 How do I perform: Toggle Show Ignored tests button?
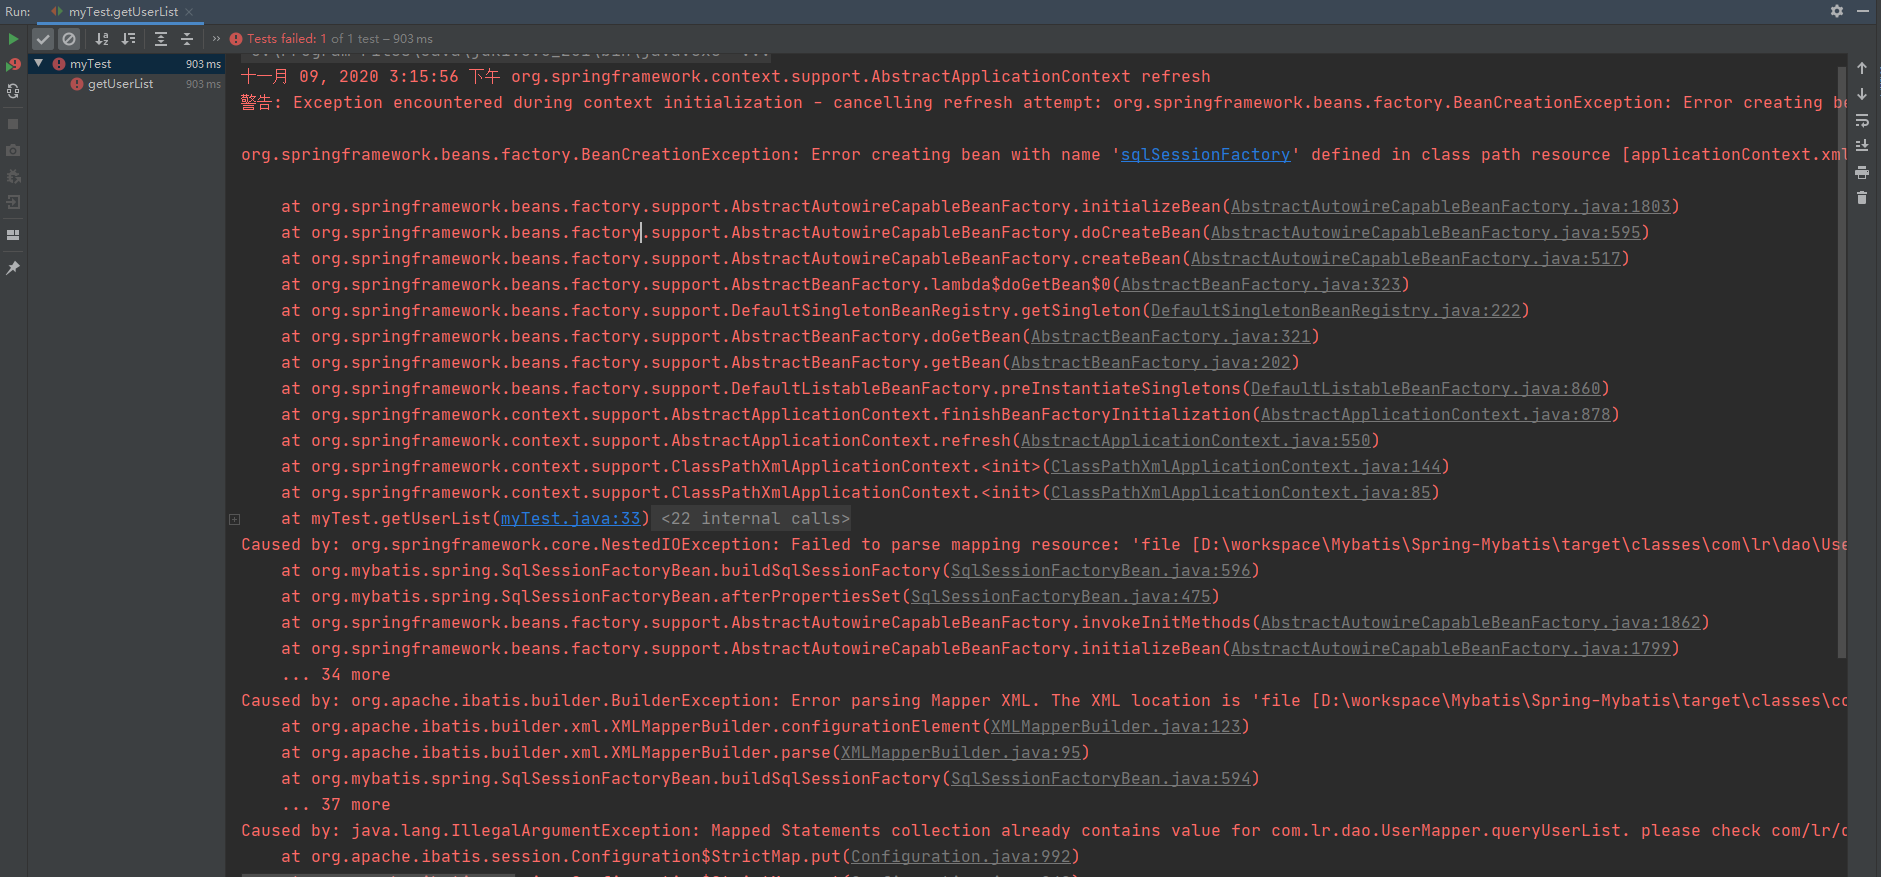pos(69,39)
